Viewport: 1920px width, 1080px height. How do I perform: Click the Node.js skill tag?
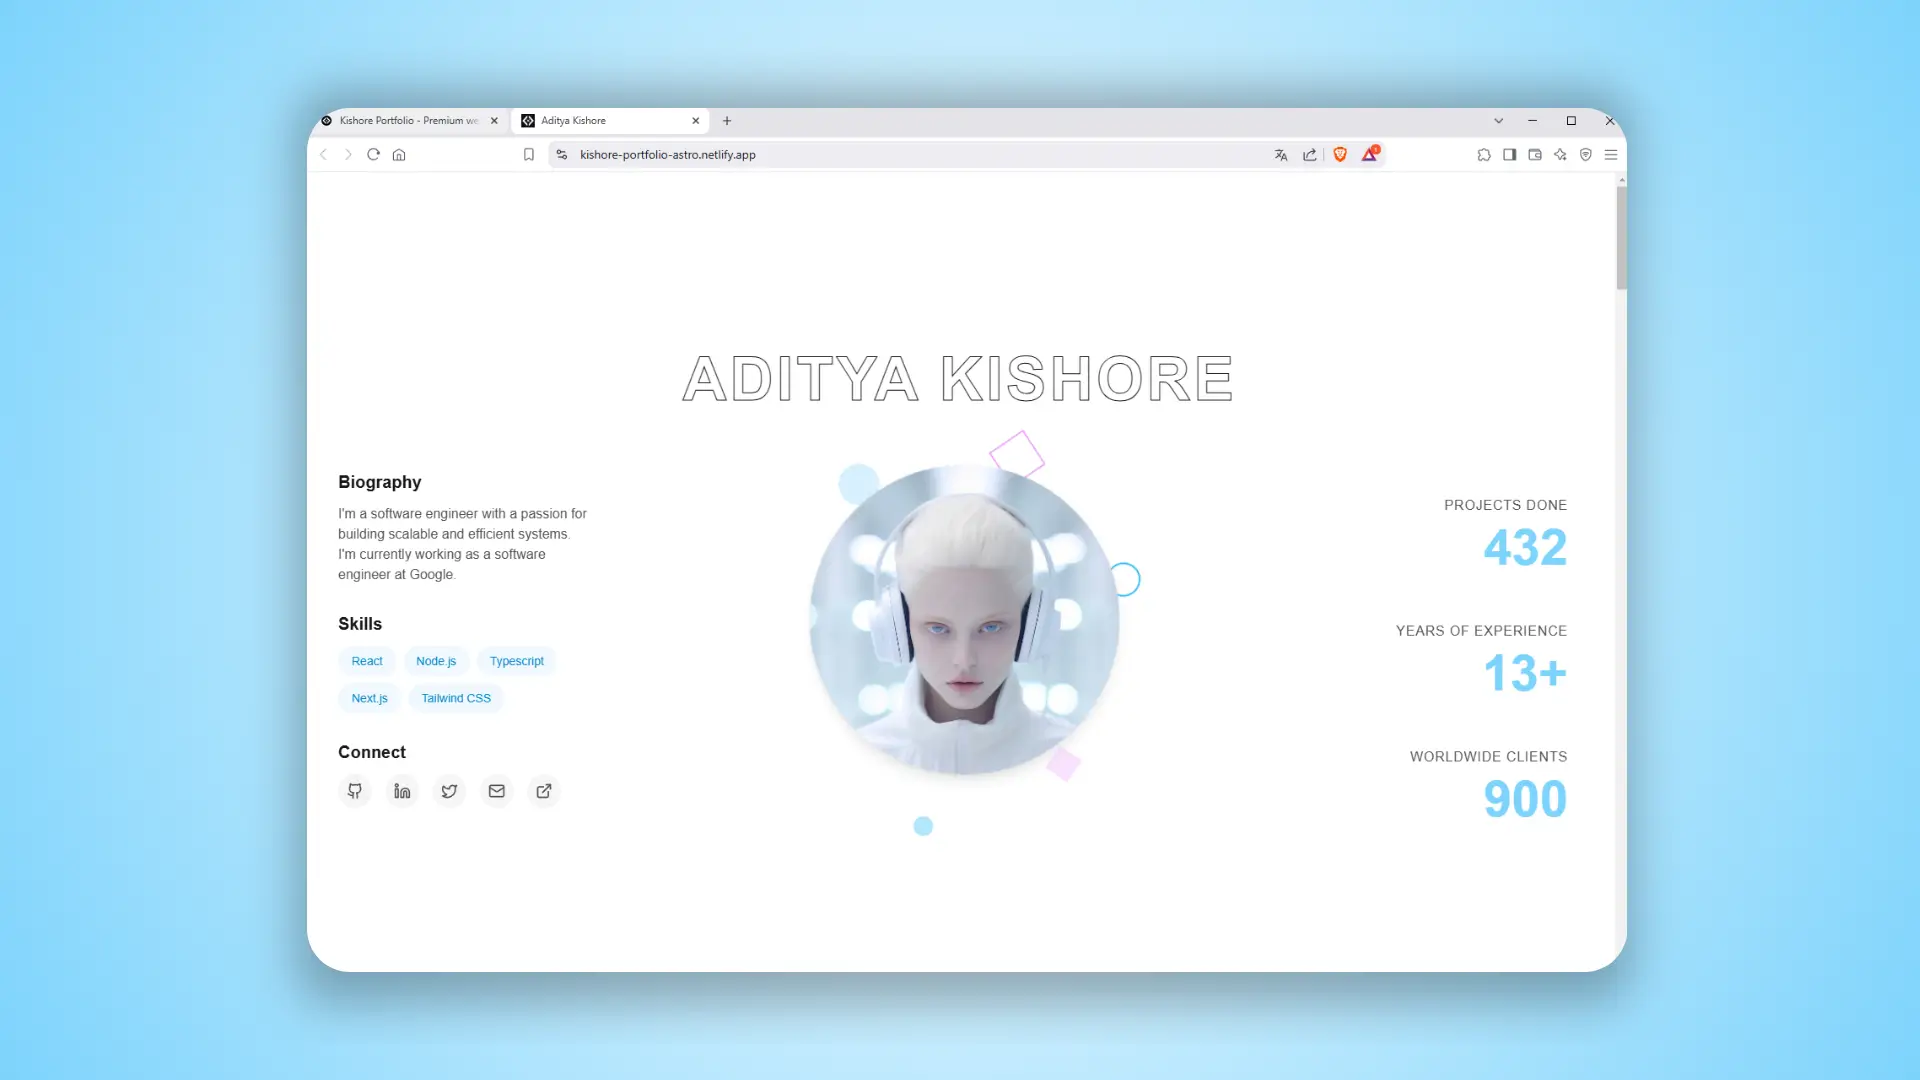coord(436,661)
